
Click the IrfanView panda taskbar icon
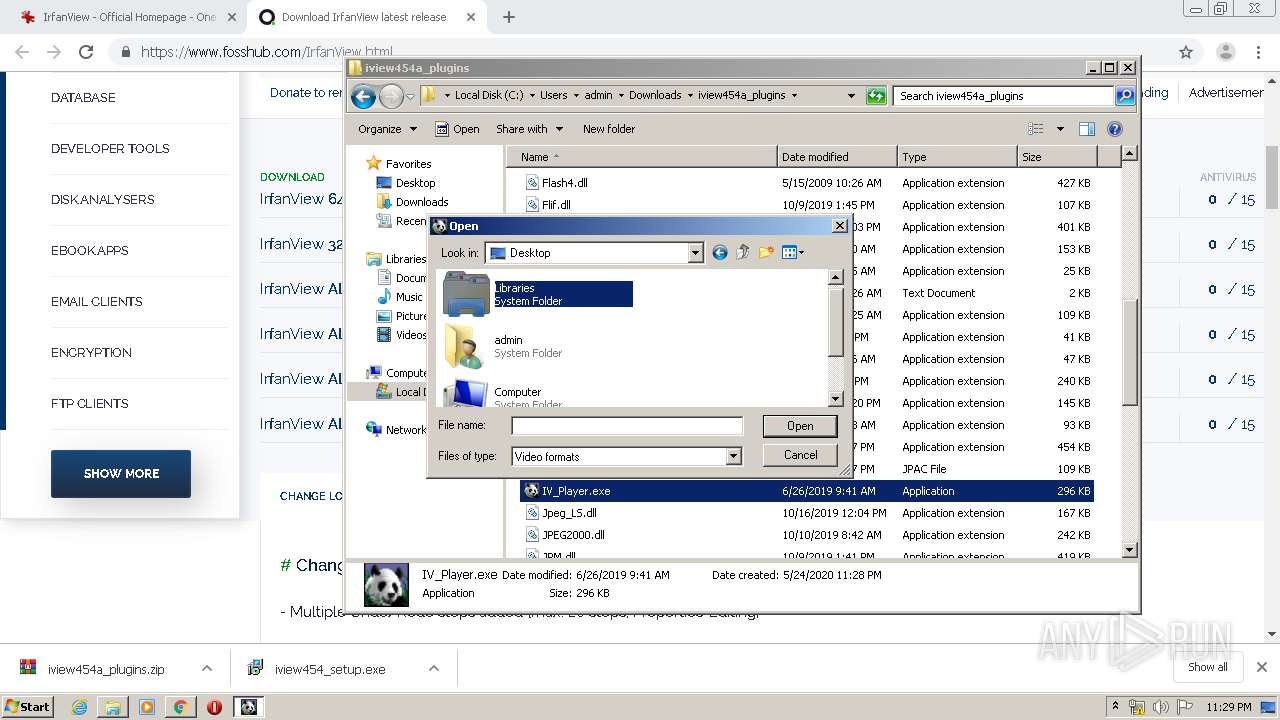[x=248, y=707]
